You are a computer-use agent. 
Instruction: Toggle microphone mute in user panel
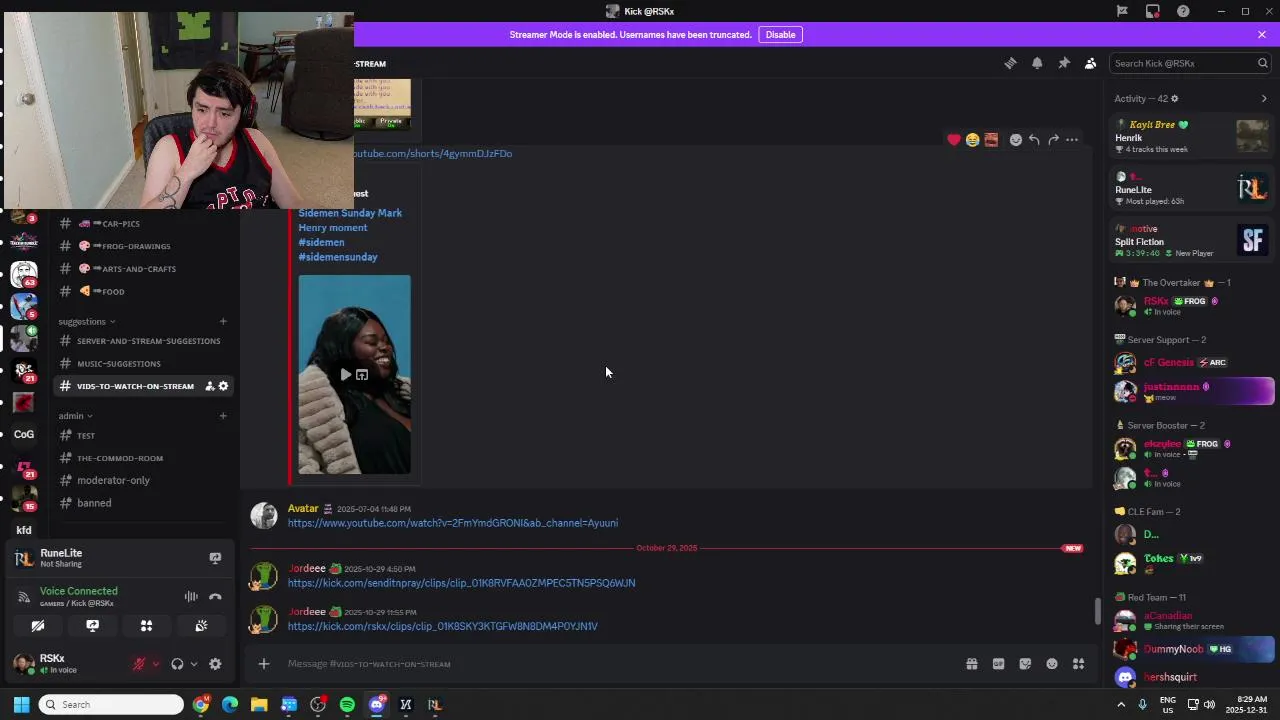coord(139,664)
